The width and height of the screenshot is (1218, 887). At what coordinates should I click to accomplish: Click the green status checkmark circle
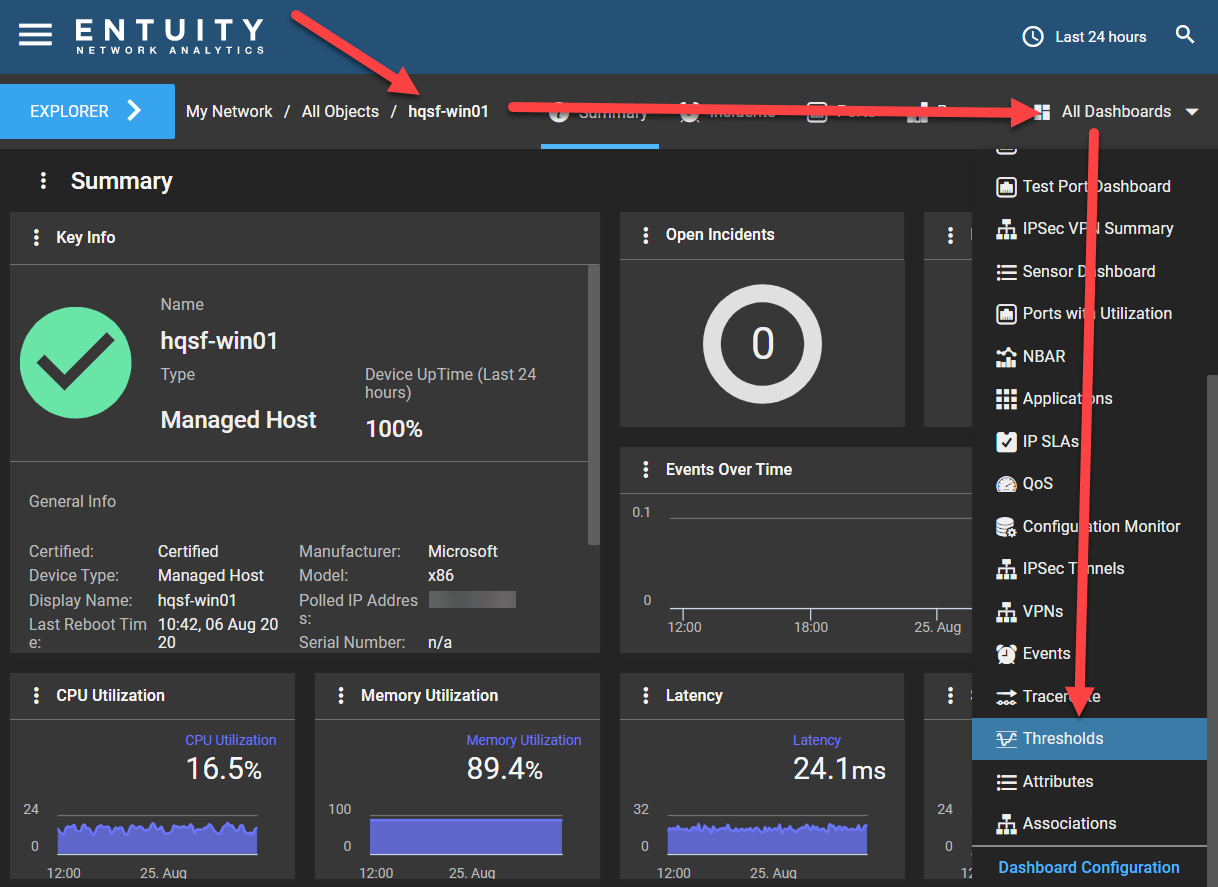76,362
